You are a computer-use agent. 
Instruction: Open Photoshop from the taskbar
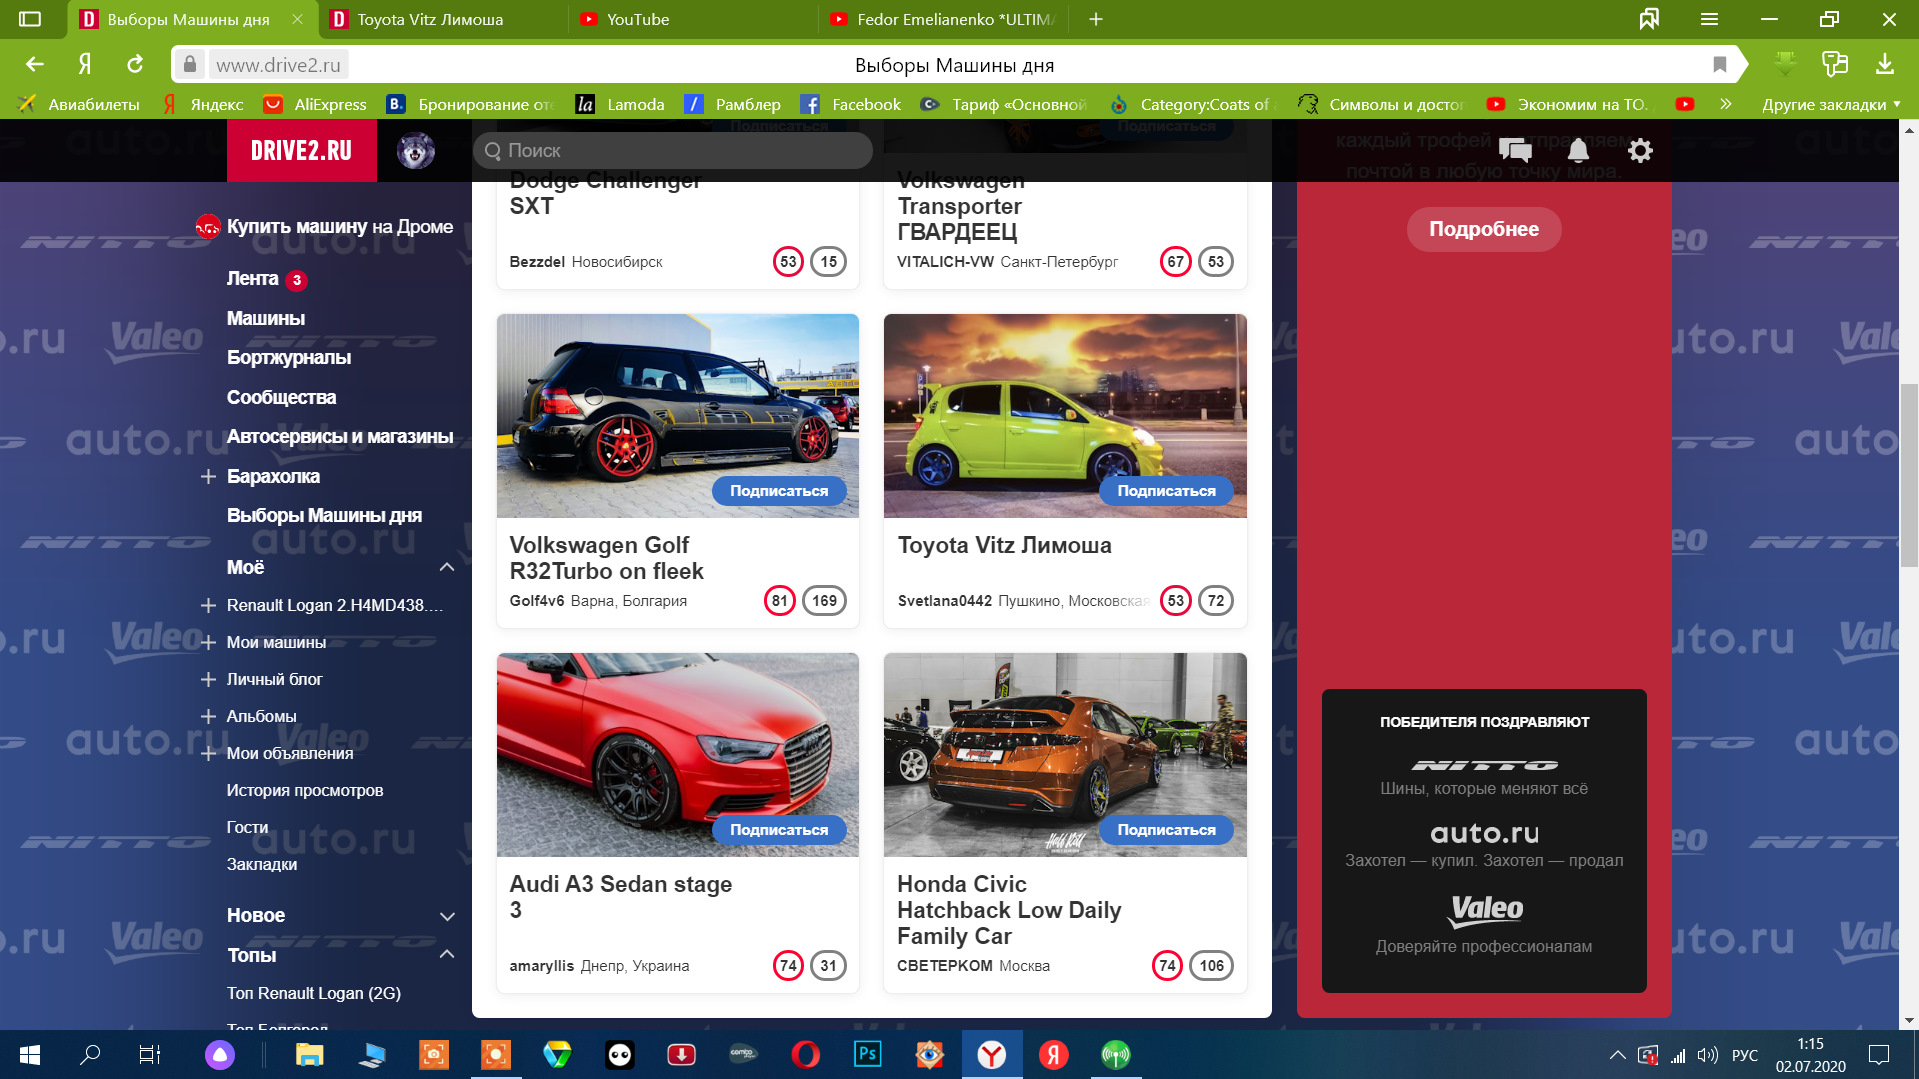click(868, 1054)
